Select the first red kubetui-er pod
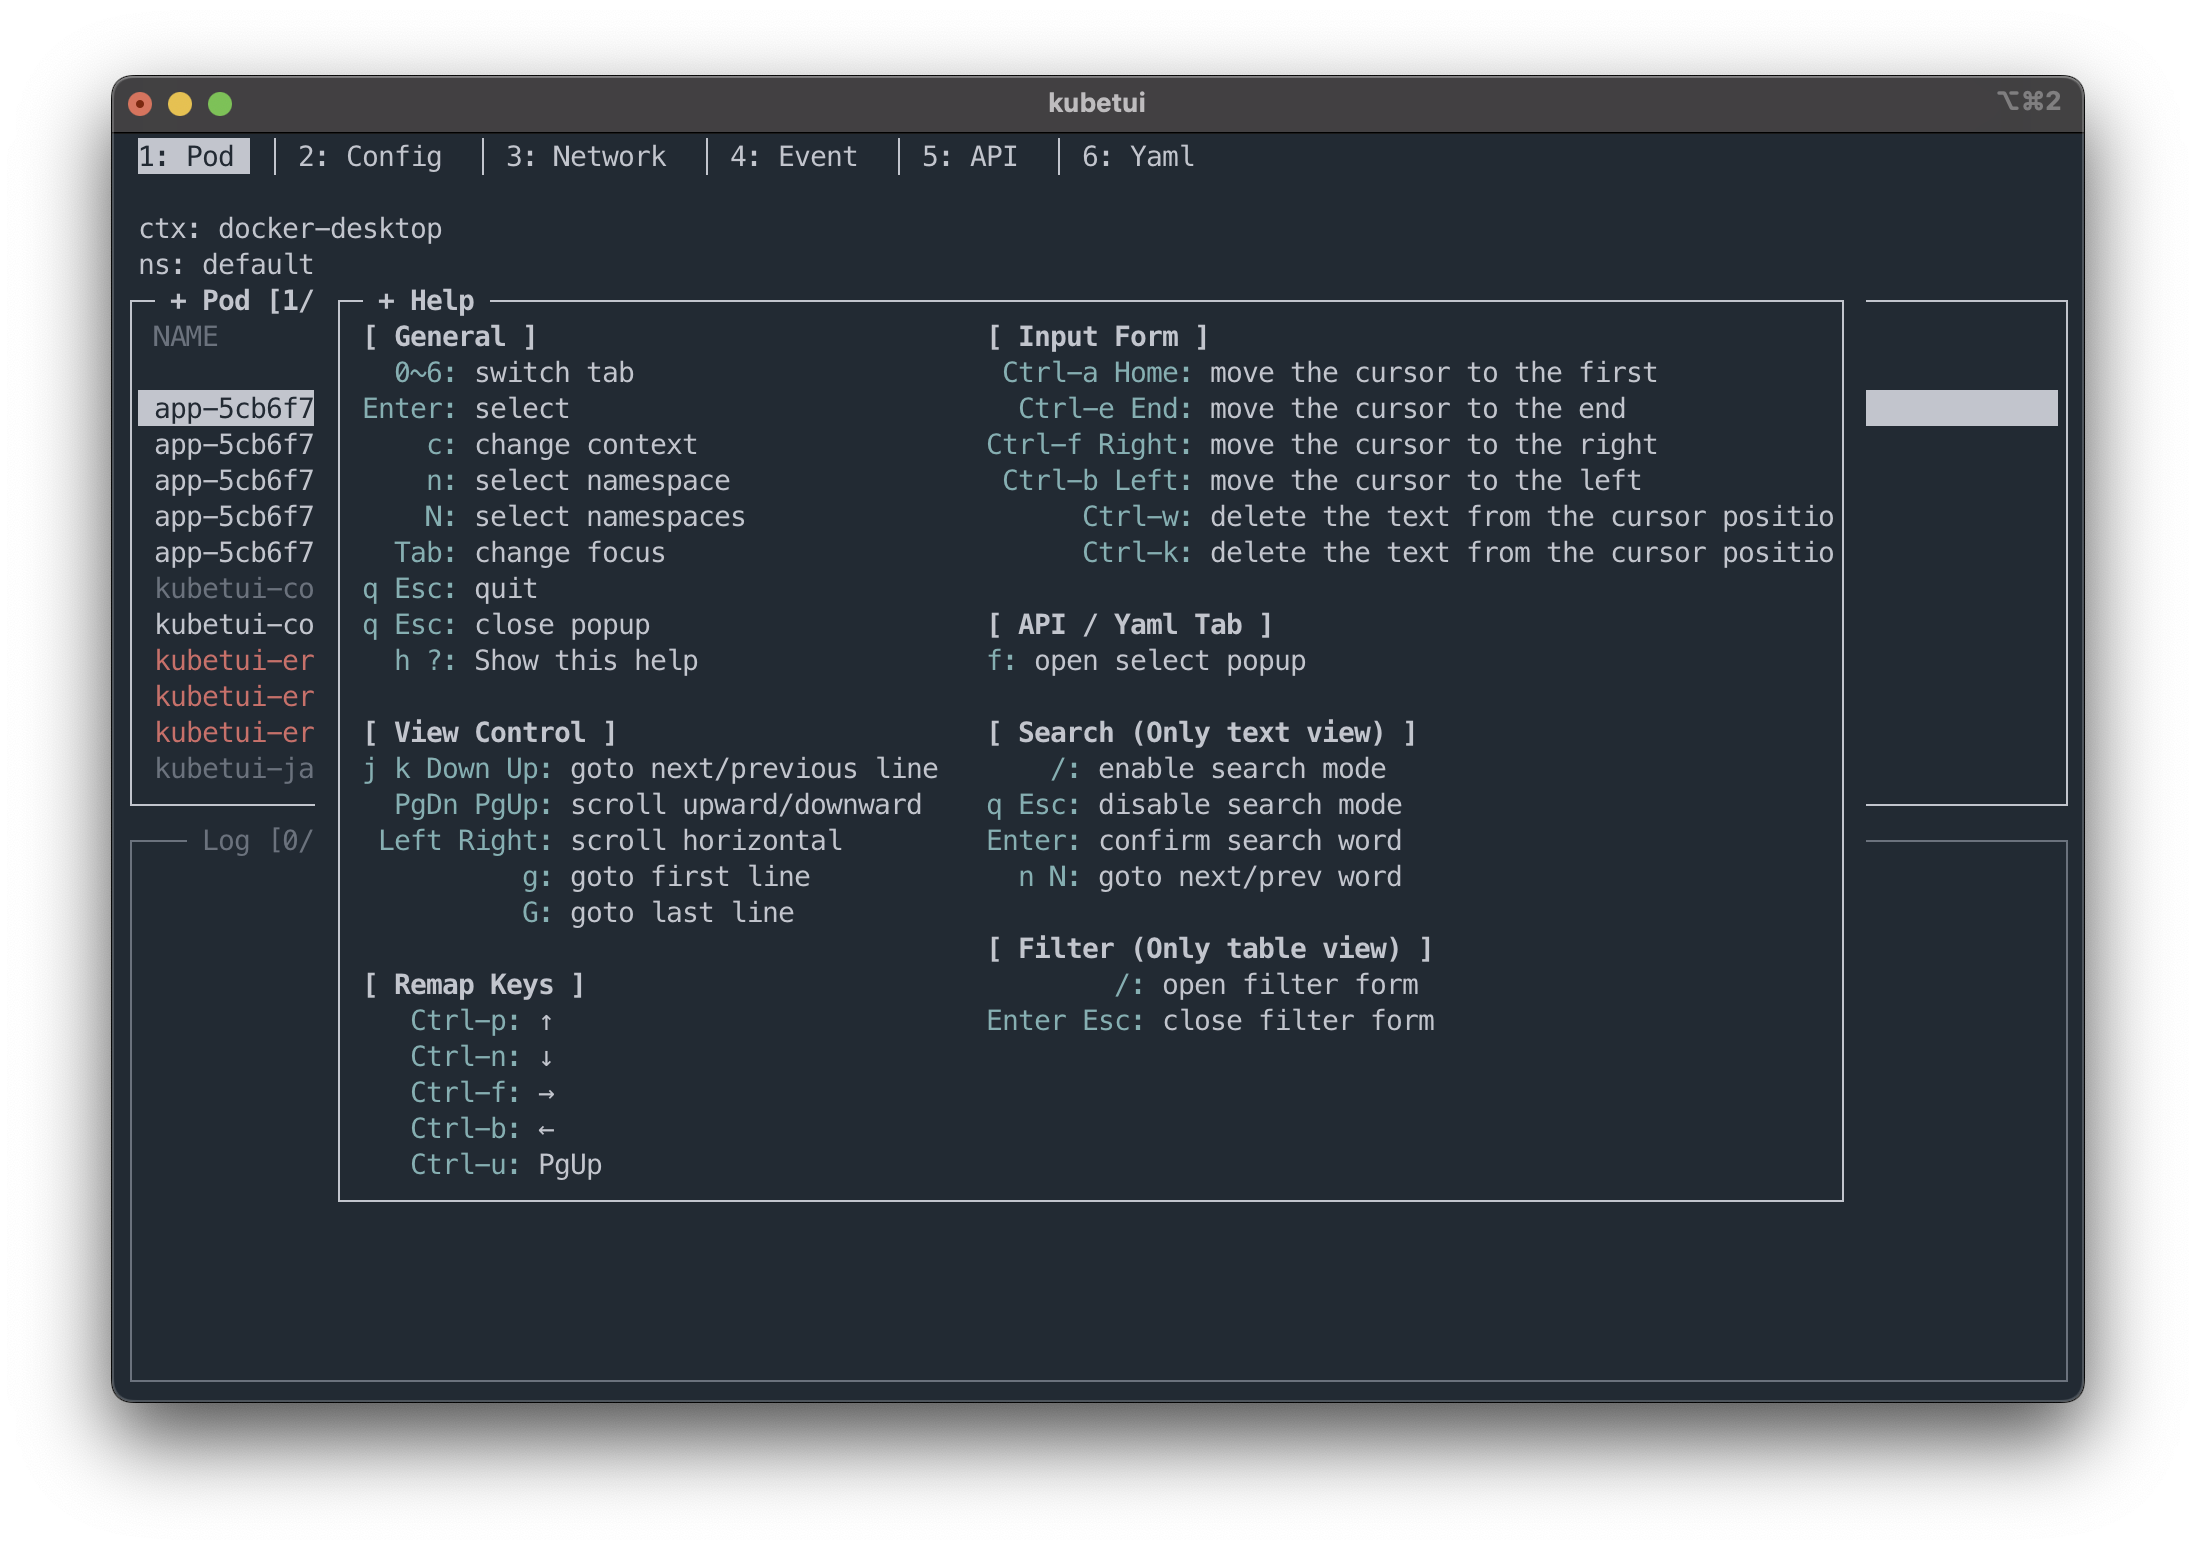The width and height of the screenshot is (2196, 1550). 233,661
